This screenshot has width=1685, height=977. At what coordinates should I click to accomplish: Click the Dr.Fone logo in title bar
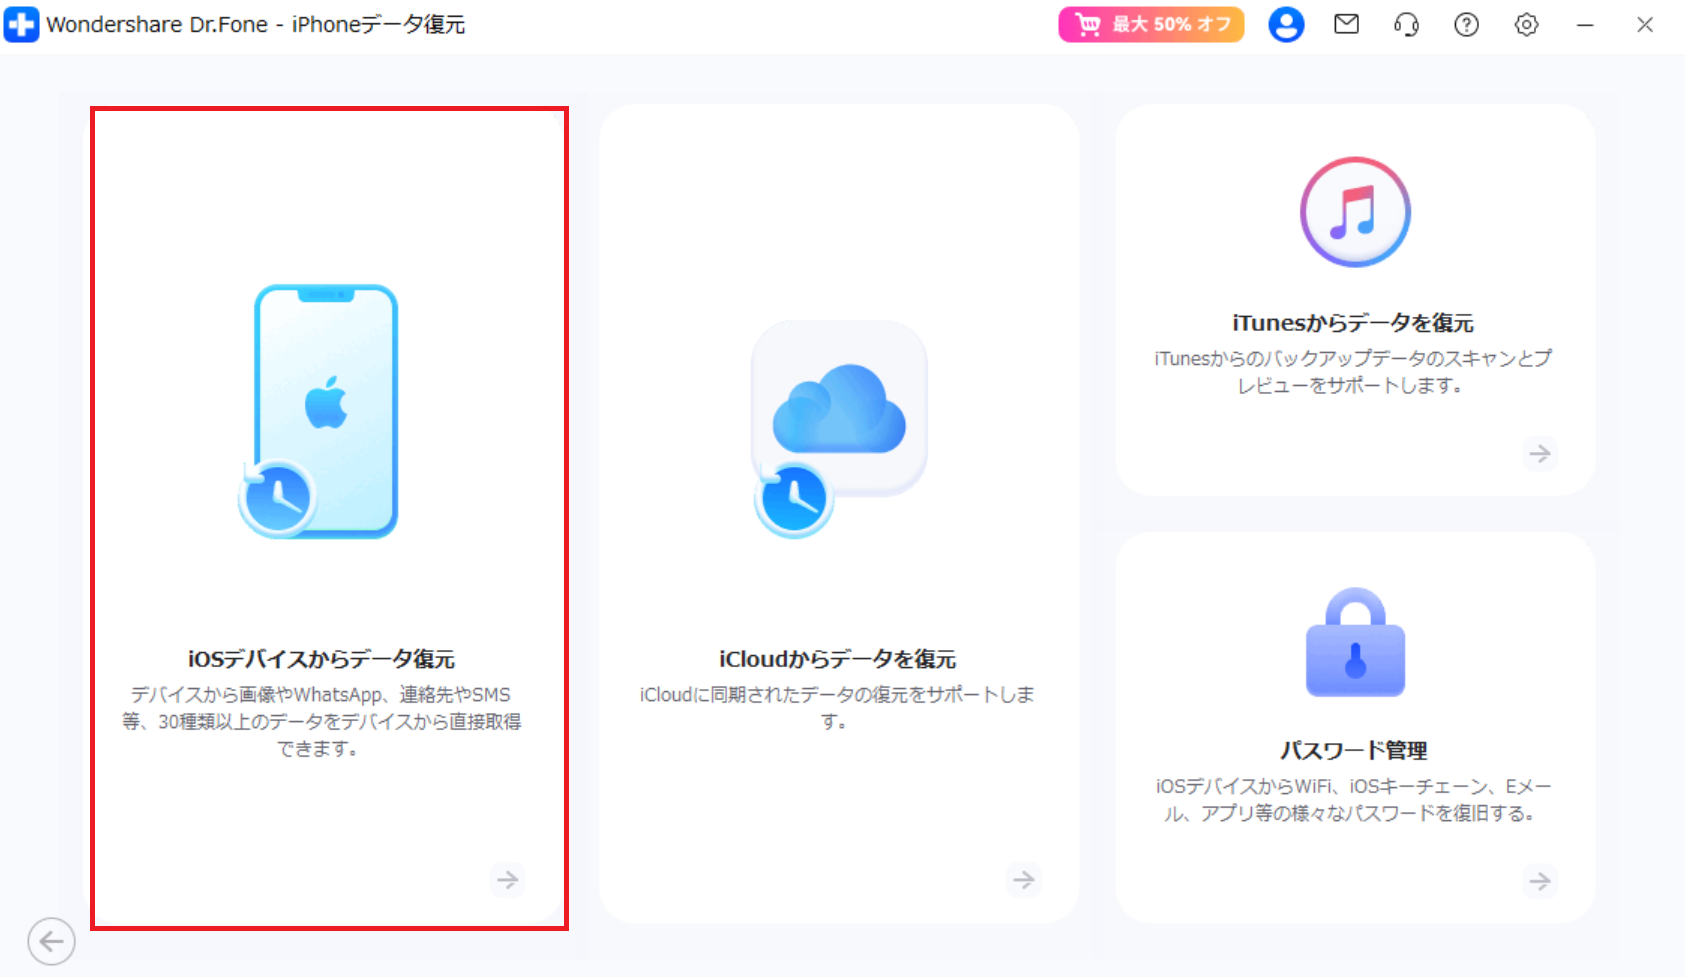tap(21, 24)
